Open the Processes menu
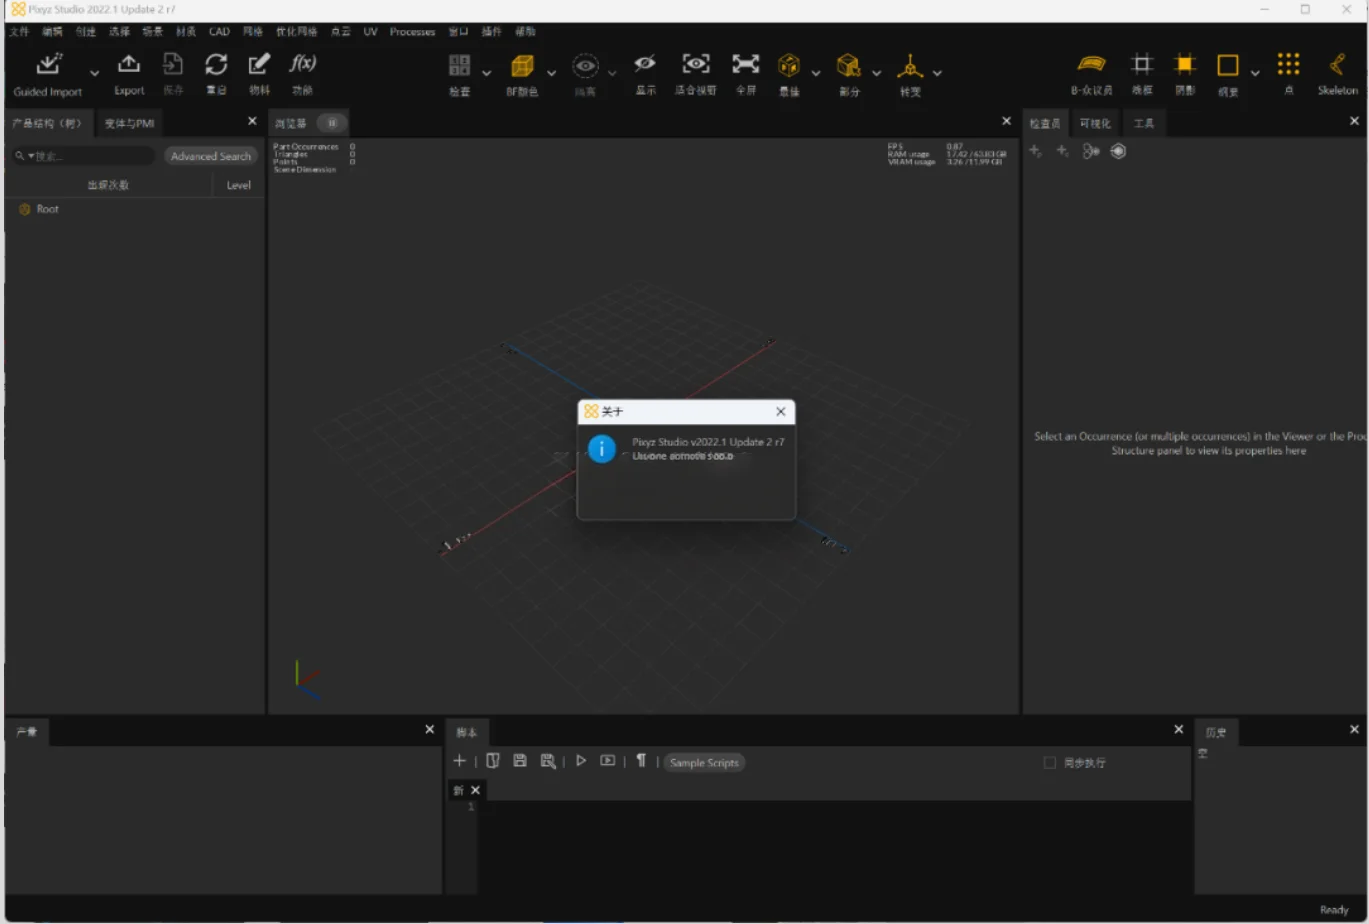Screen dimensions: 1369x924 pos(412,32)
